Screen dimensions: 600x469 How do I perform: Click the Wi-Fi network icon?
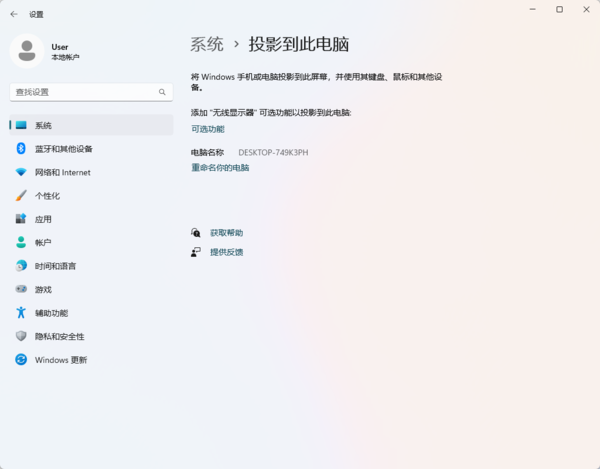pos(21,172)
